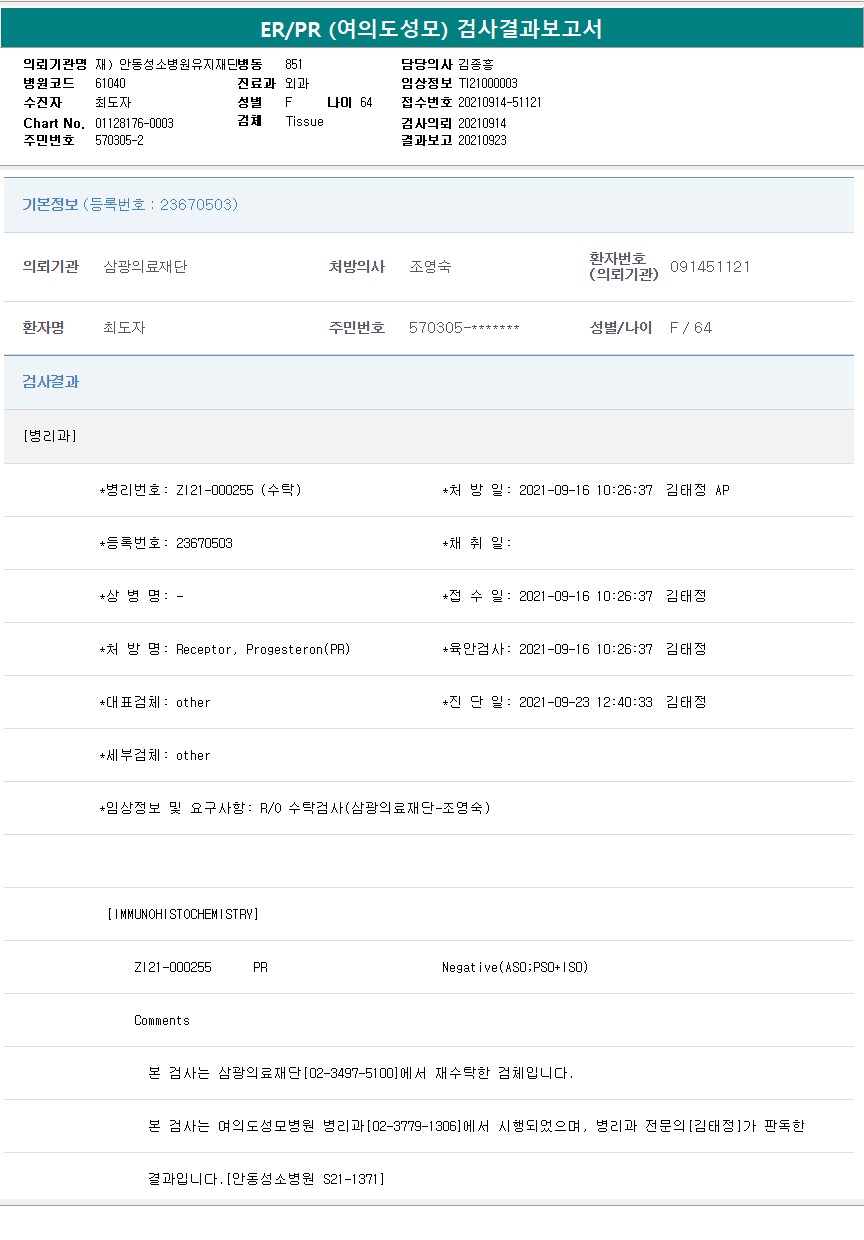Click the 의뢰기관 value 삼광의료재단
This screenshot has width=864, height=1240.
tap(145, 267)
